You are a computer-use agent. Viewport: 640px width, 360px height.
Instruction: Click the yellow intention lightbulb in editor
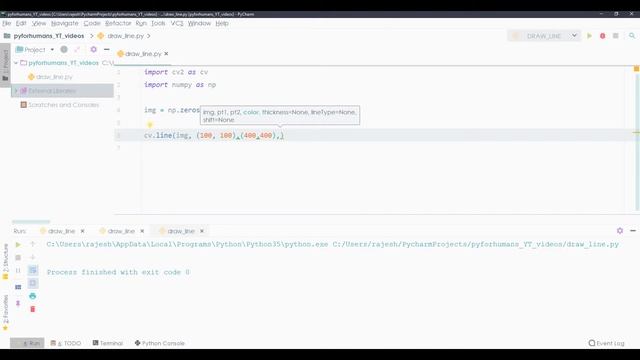click(x=150, y=124)
